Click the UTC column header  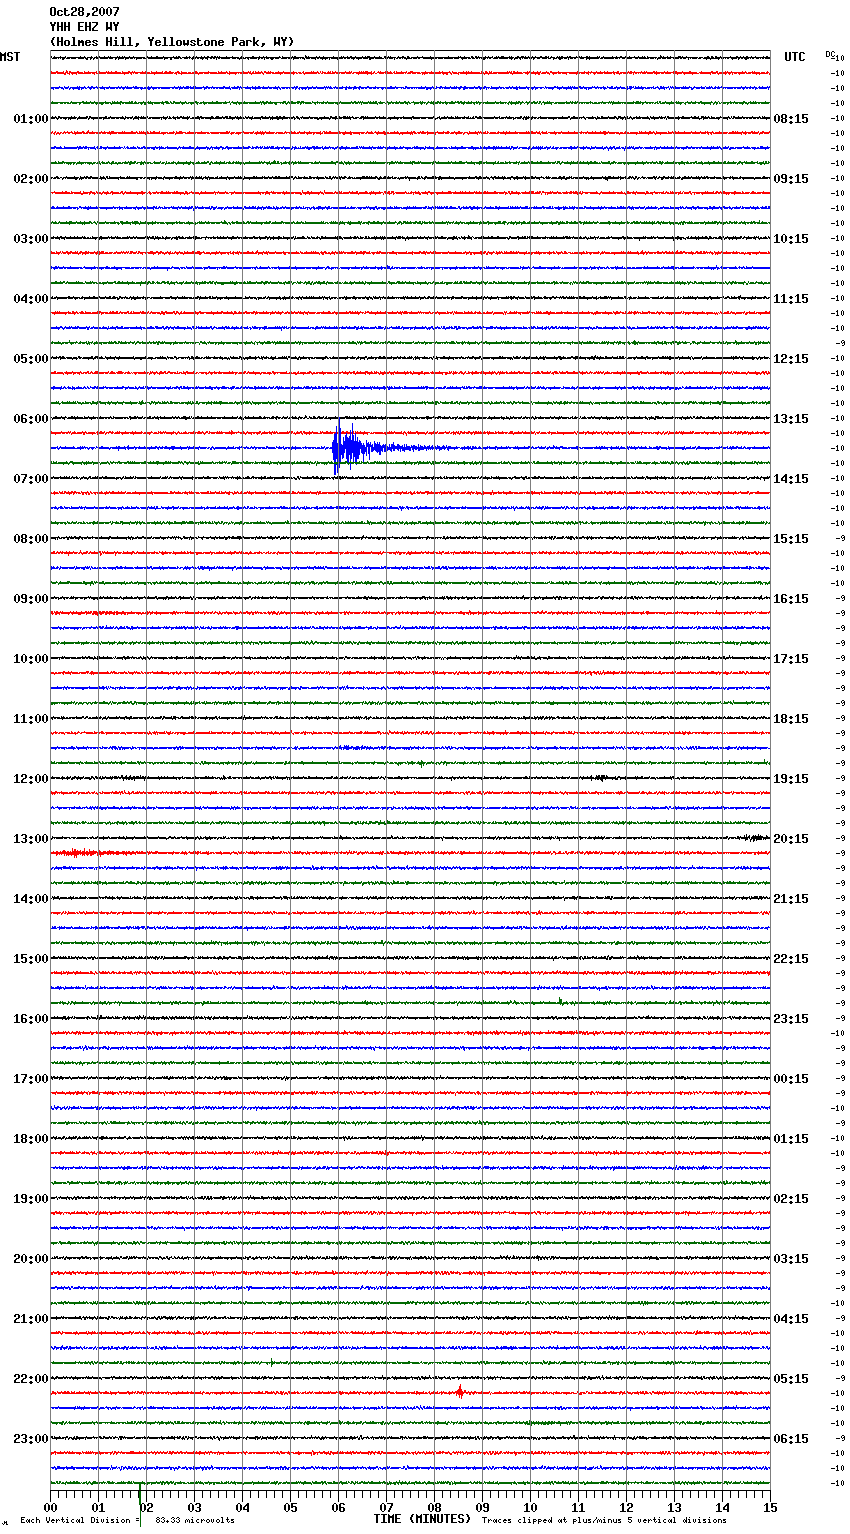[795, 57]
